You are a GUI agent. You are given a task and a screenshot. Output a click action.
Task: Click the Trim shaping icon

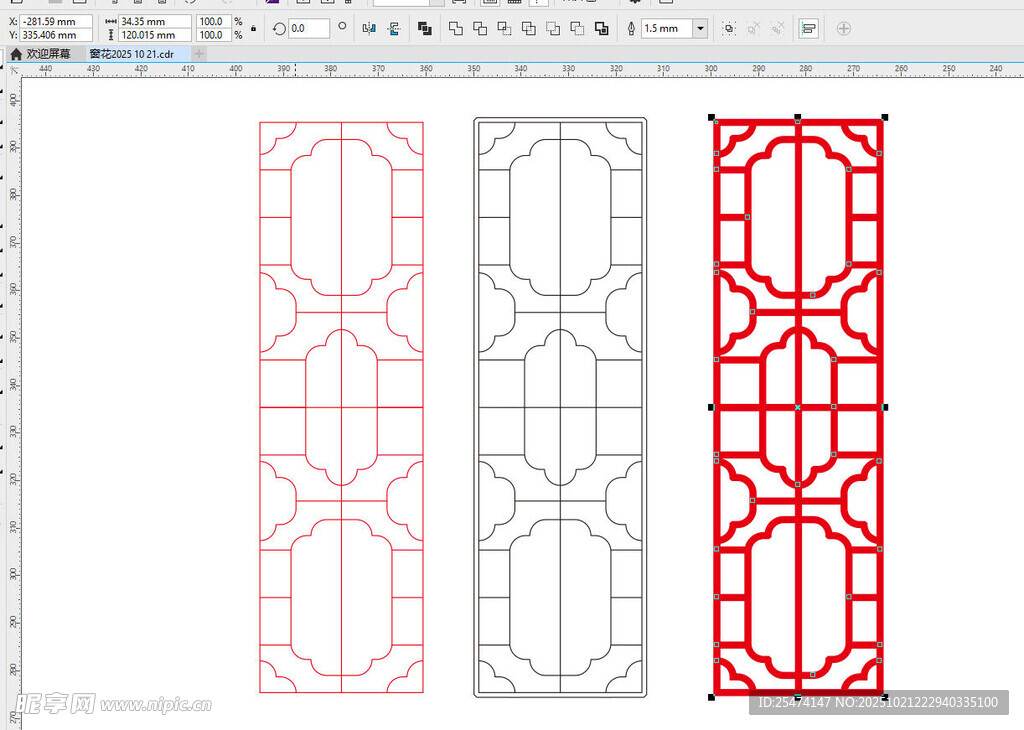[x=480, y=29]
